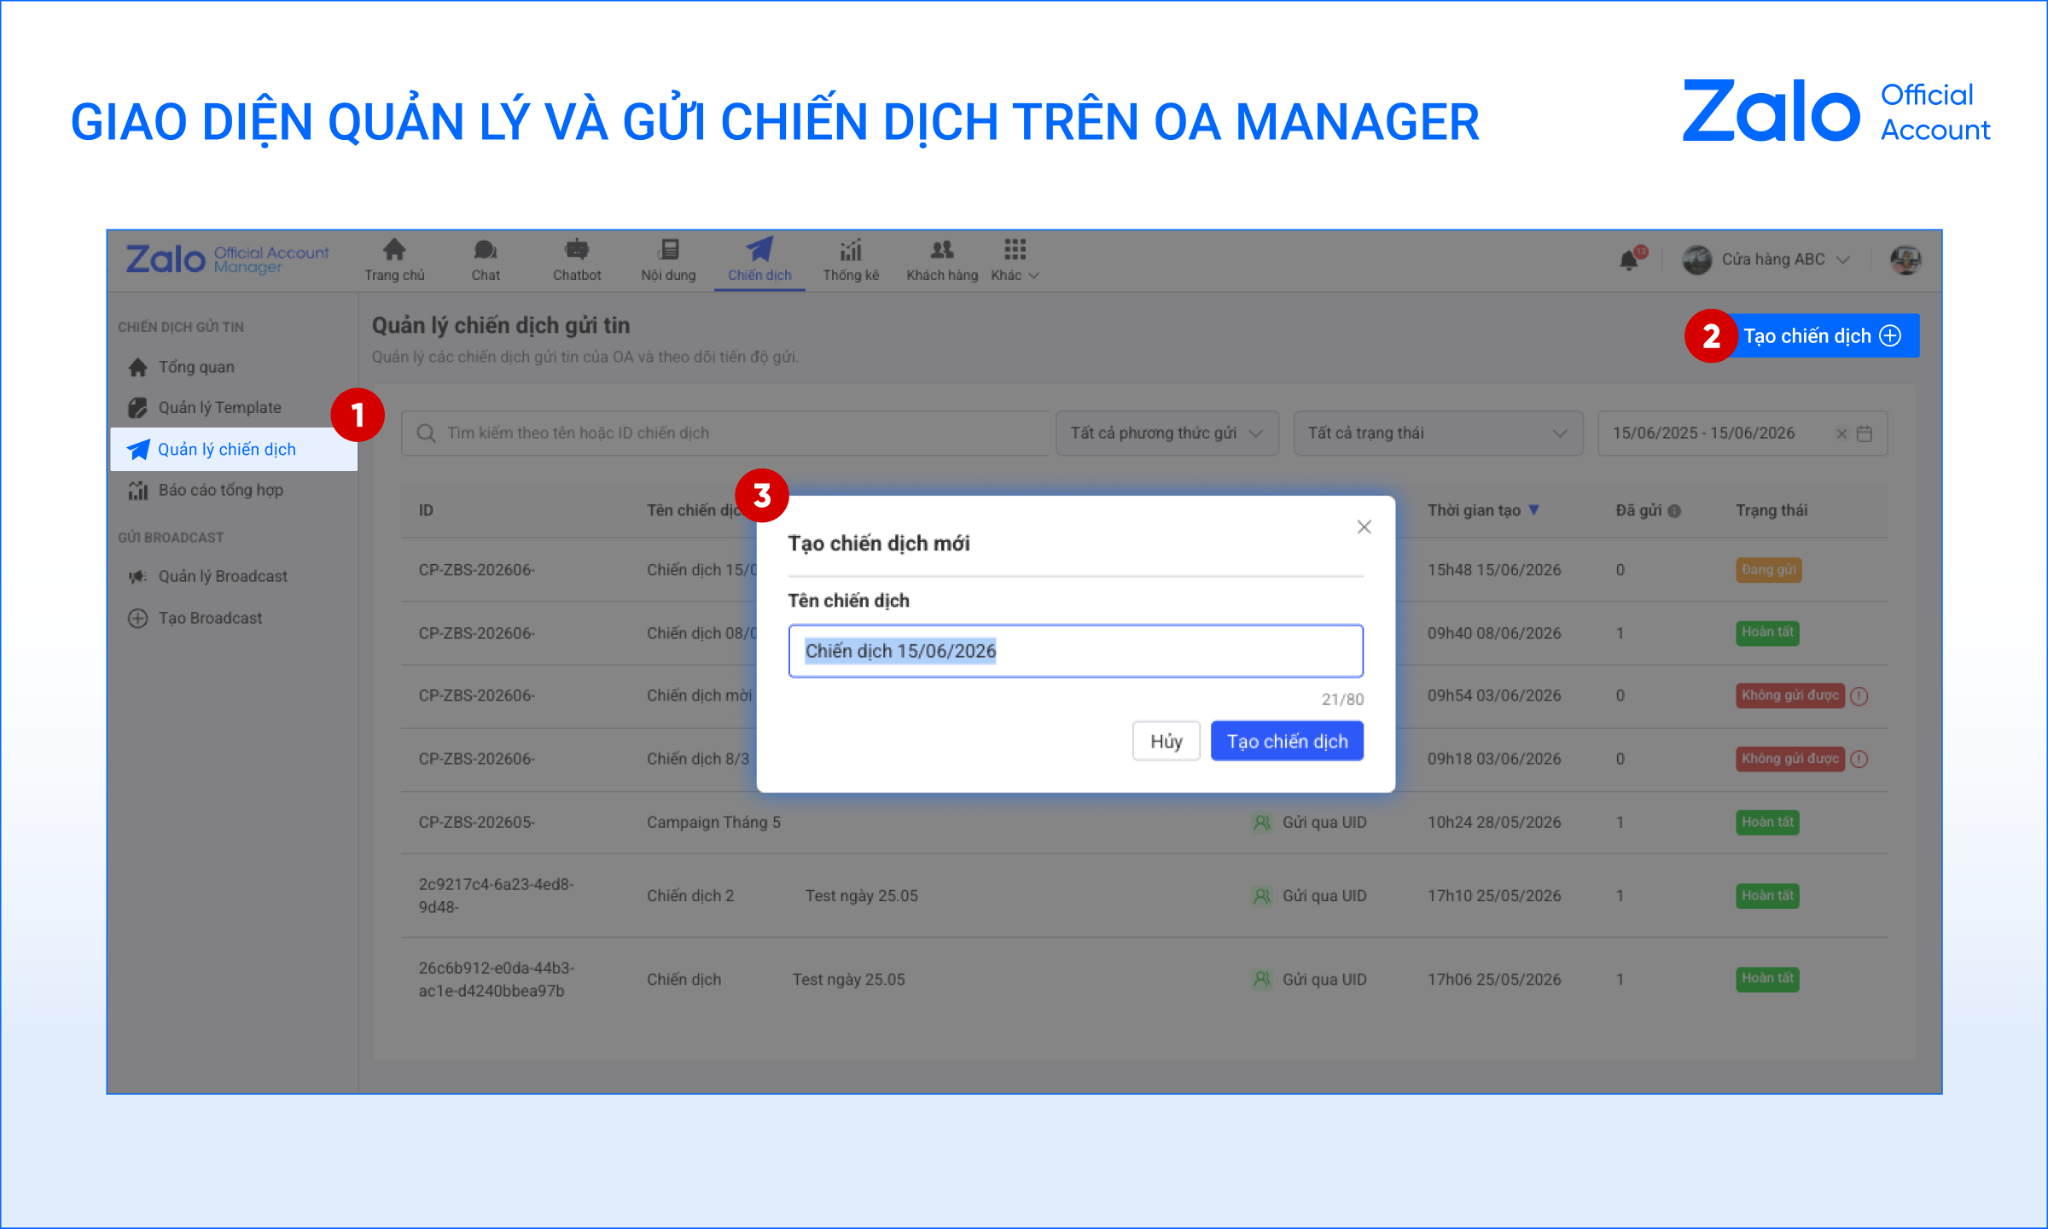Click the Chiến dịch 2 campaign name
The height and width of the screenshot is (1229, 2048).
point(690,896)
